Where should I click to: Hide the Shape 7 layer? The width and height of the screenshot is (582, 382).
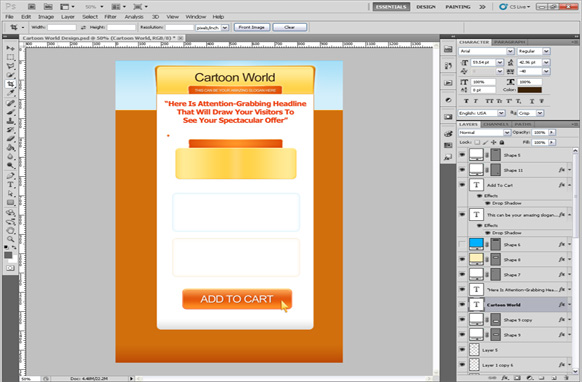(x=462, y=274)
